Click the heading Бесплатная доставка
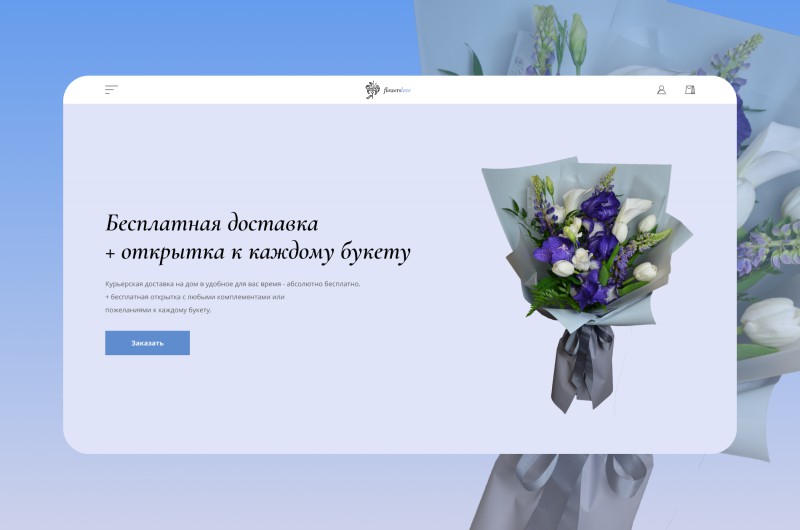The height and width of the screenshot is (530, 800). tap(212, 223)
